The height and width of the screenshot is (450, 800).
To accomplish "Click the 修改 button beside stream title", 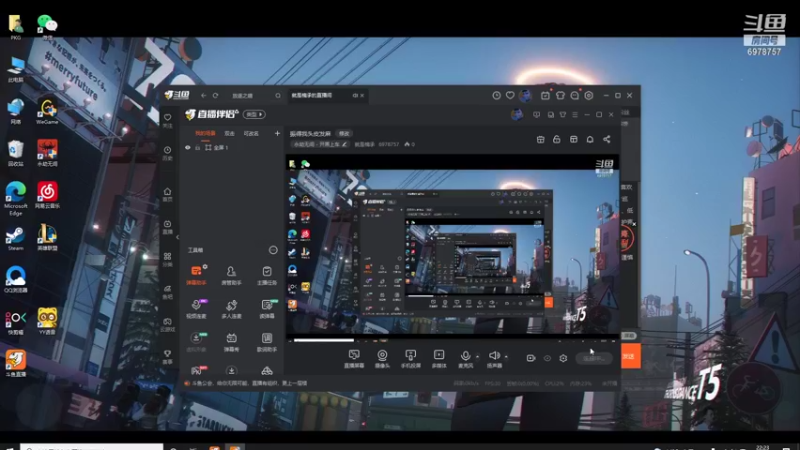I will click(344, 133).
